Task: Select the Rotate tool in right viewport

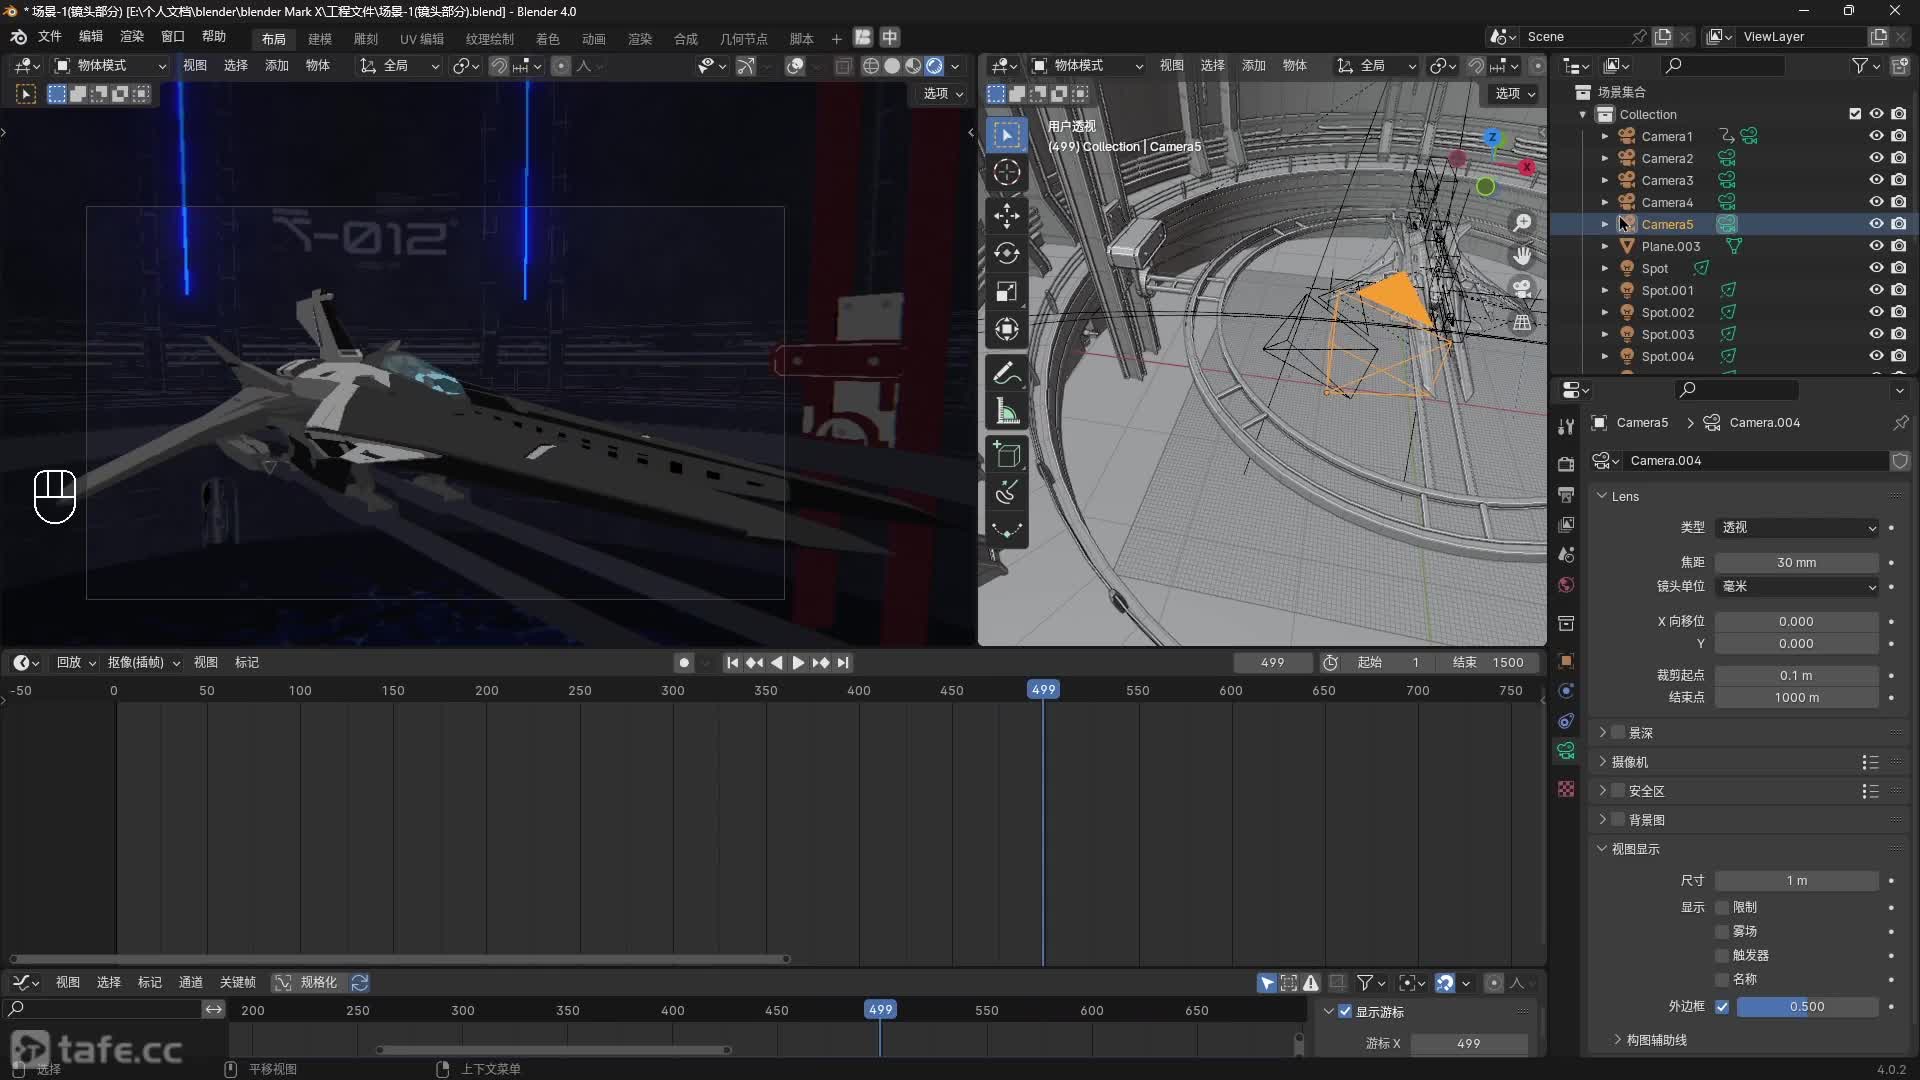Action: click(1007, 253)
